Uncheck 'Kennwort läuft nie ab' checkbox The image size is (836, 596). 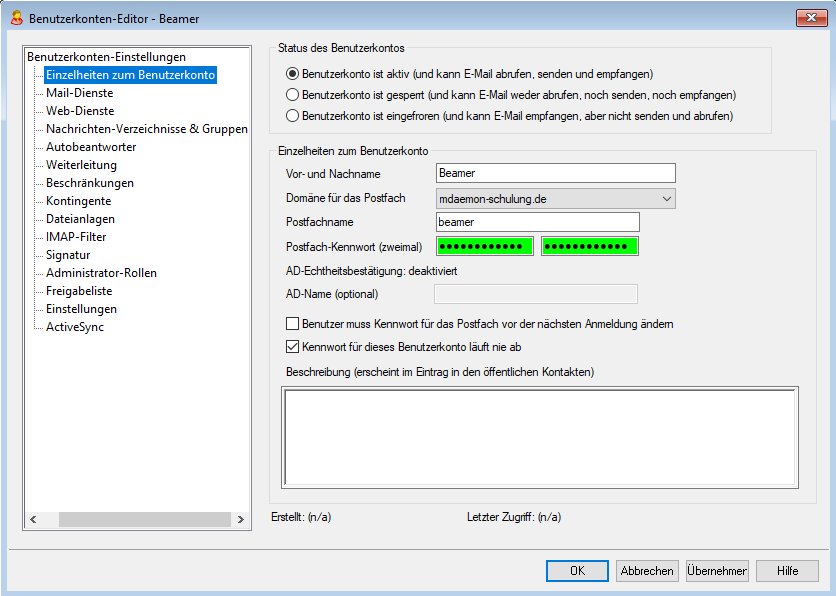click(293, 347)
